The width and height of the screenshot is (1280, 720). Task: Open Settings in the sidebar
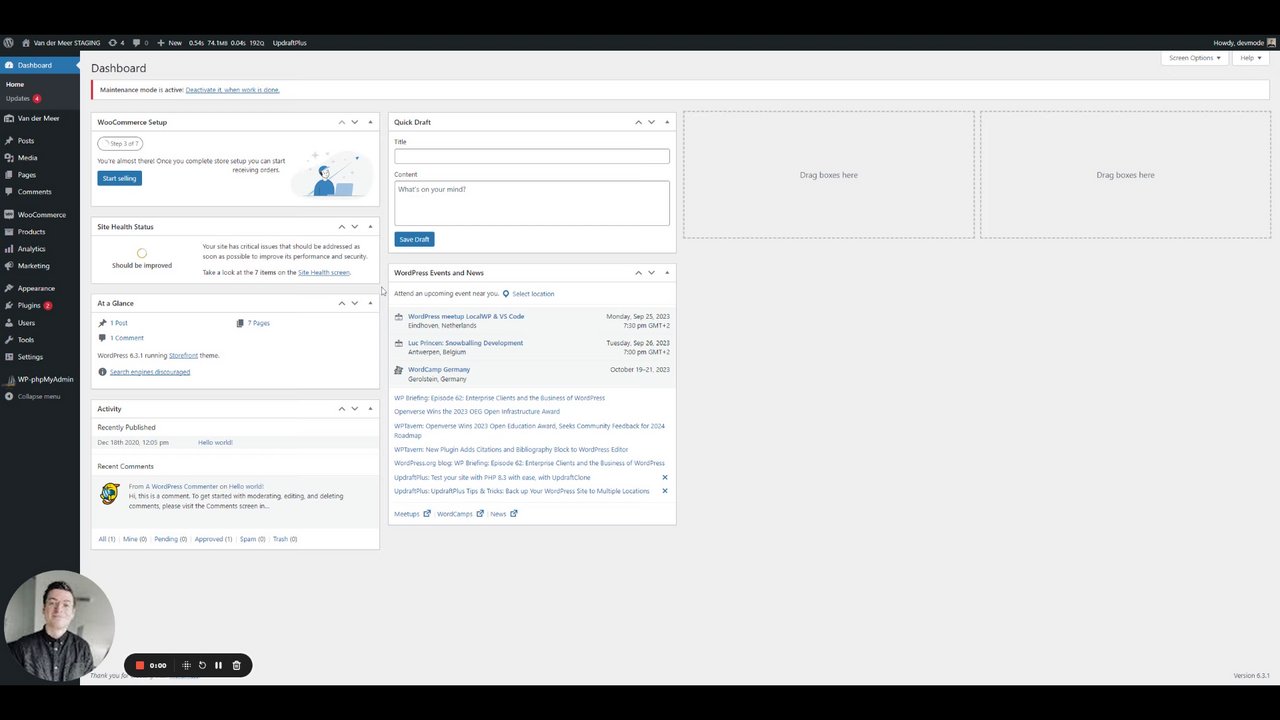pyautogui.click(x=30, y=357)
